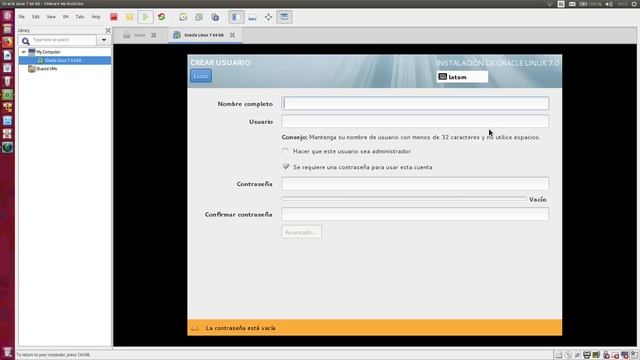Click the Avanzado... button
Image resolution: width=640 pixels, height=360 pixels.
pyautogui.click(x=301, y=232)
